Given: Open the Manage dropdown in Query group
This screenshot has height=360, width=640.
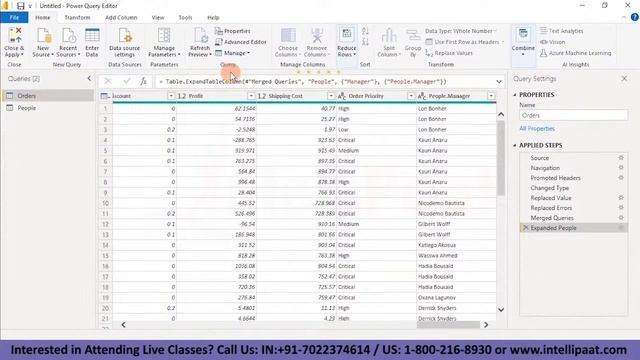Looking at the screenshot, I should tap(233, 53).
